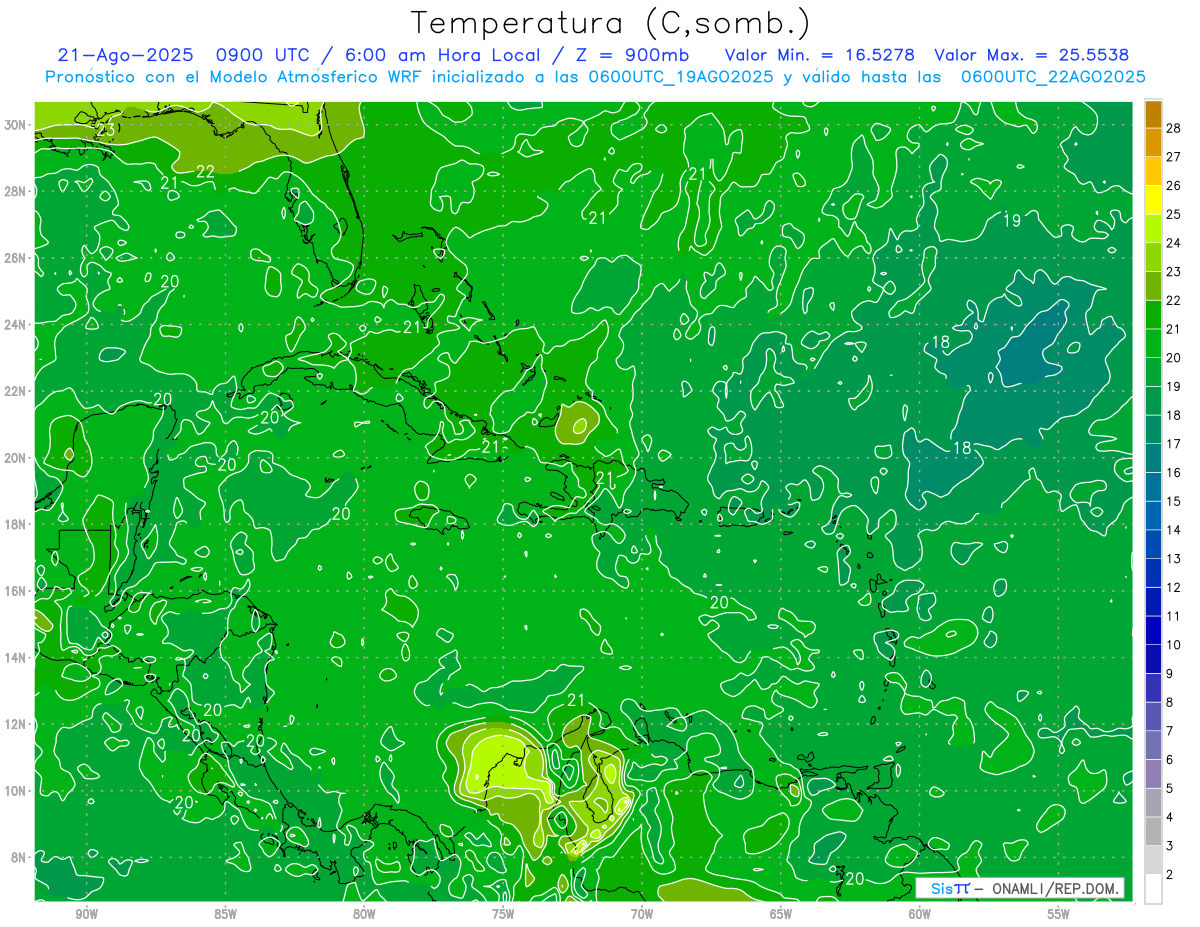Select valid-until time "0600UTC_22AGO2025"
Image resolution: width=1200 pixels, height=927 pixels.
(1053, 77)
